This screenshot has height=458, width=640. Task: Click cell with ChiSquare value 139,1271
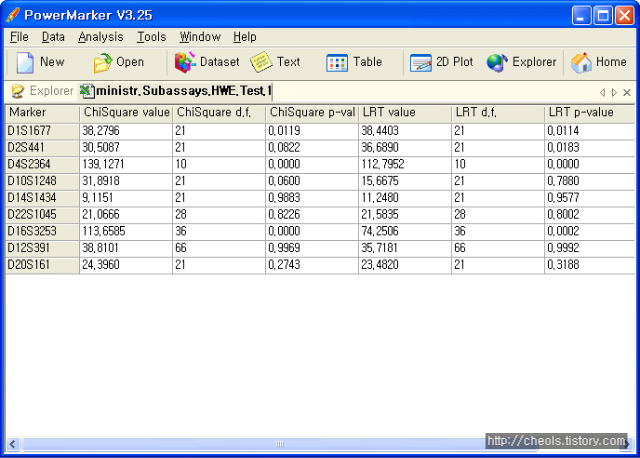(x=126, y=165)
